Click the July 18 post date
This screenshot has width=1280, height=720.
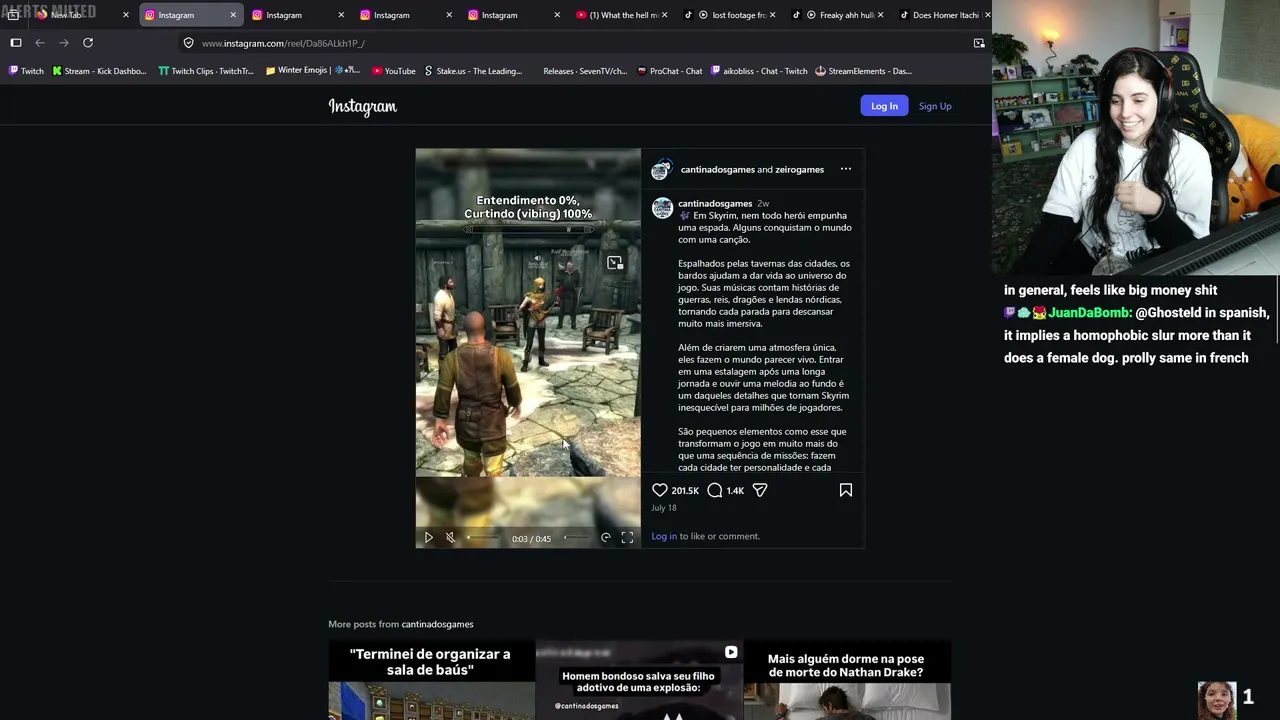[664, 508]
